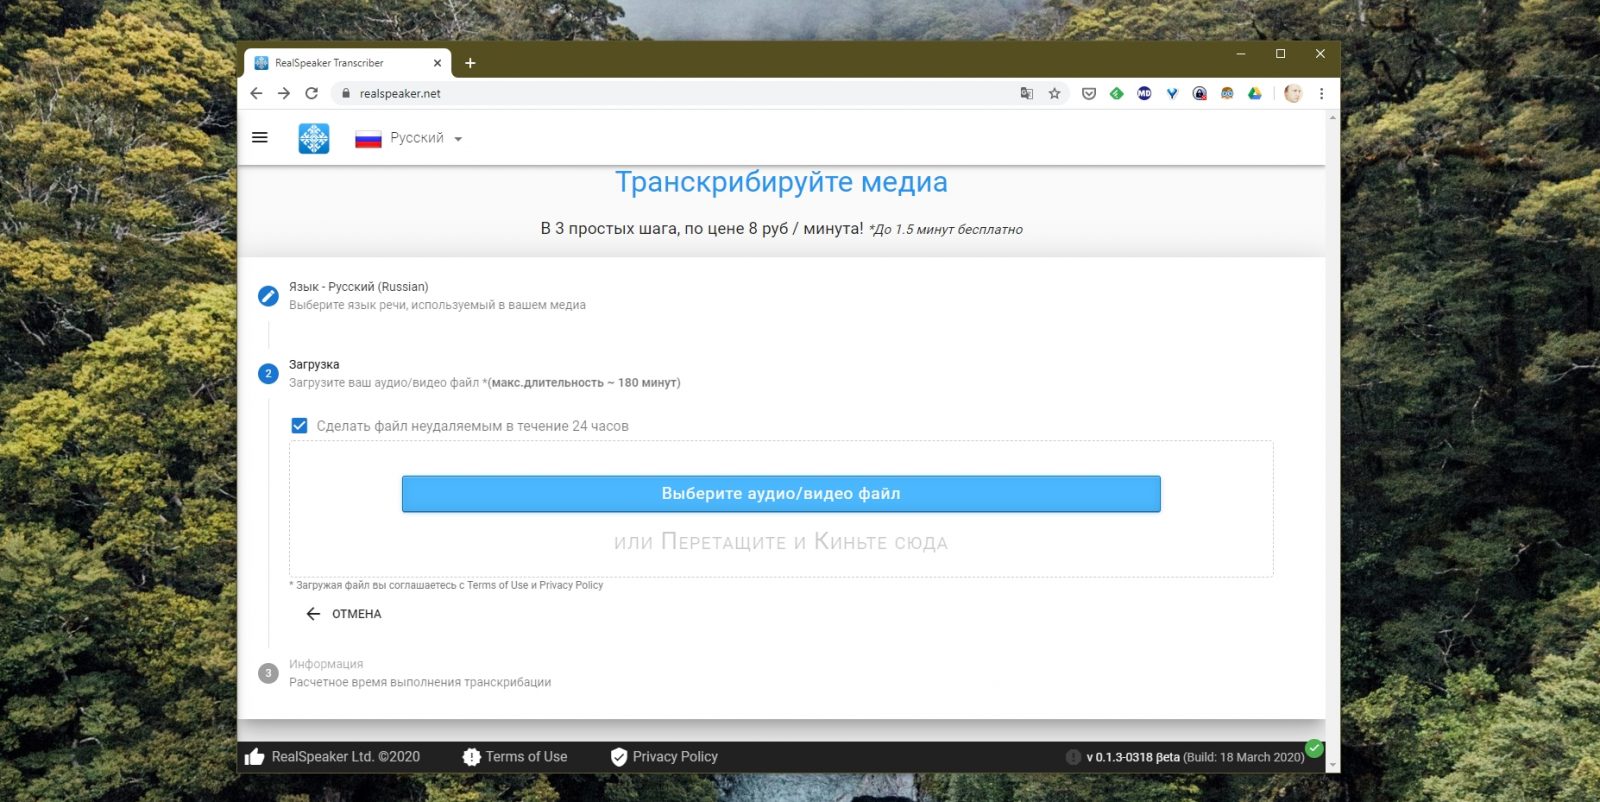
Task: Click the step 2 Загрузка number circle
Action: coord(268,374)
